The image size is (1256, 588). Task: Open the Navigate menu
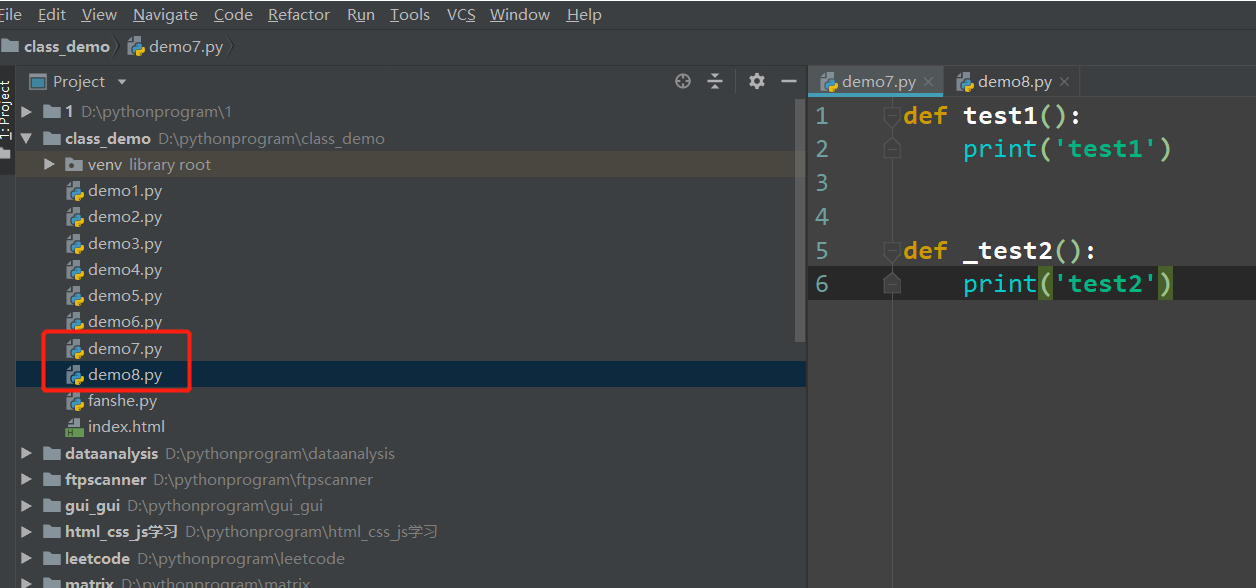click(x=165, y=14)
